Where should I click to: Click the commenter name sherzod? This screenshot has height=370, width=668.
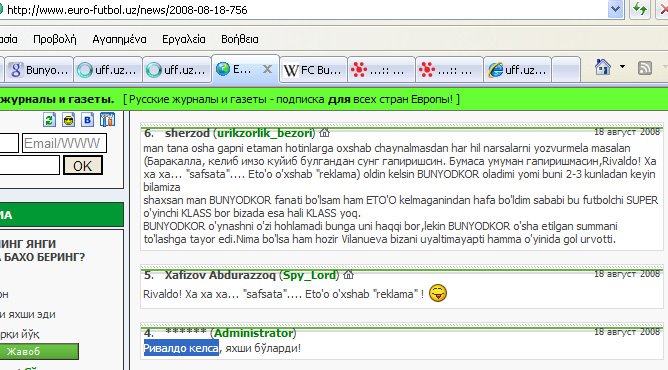tap(187, 133)
